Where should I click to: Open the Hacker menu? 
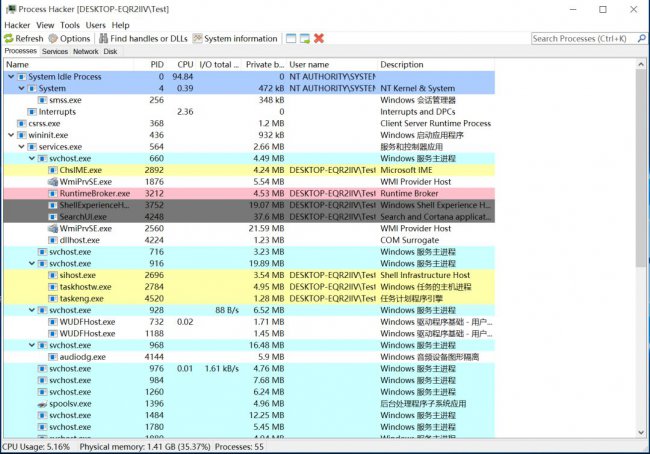[17, 25]
